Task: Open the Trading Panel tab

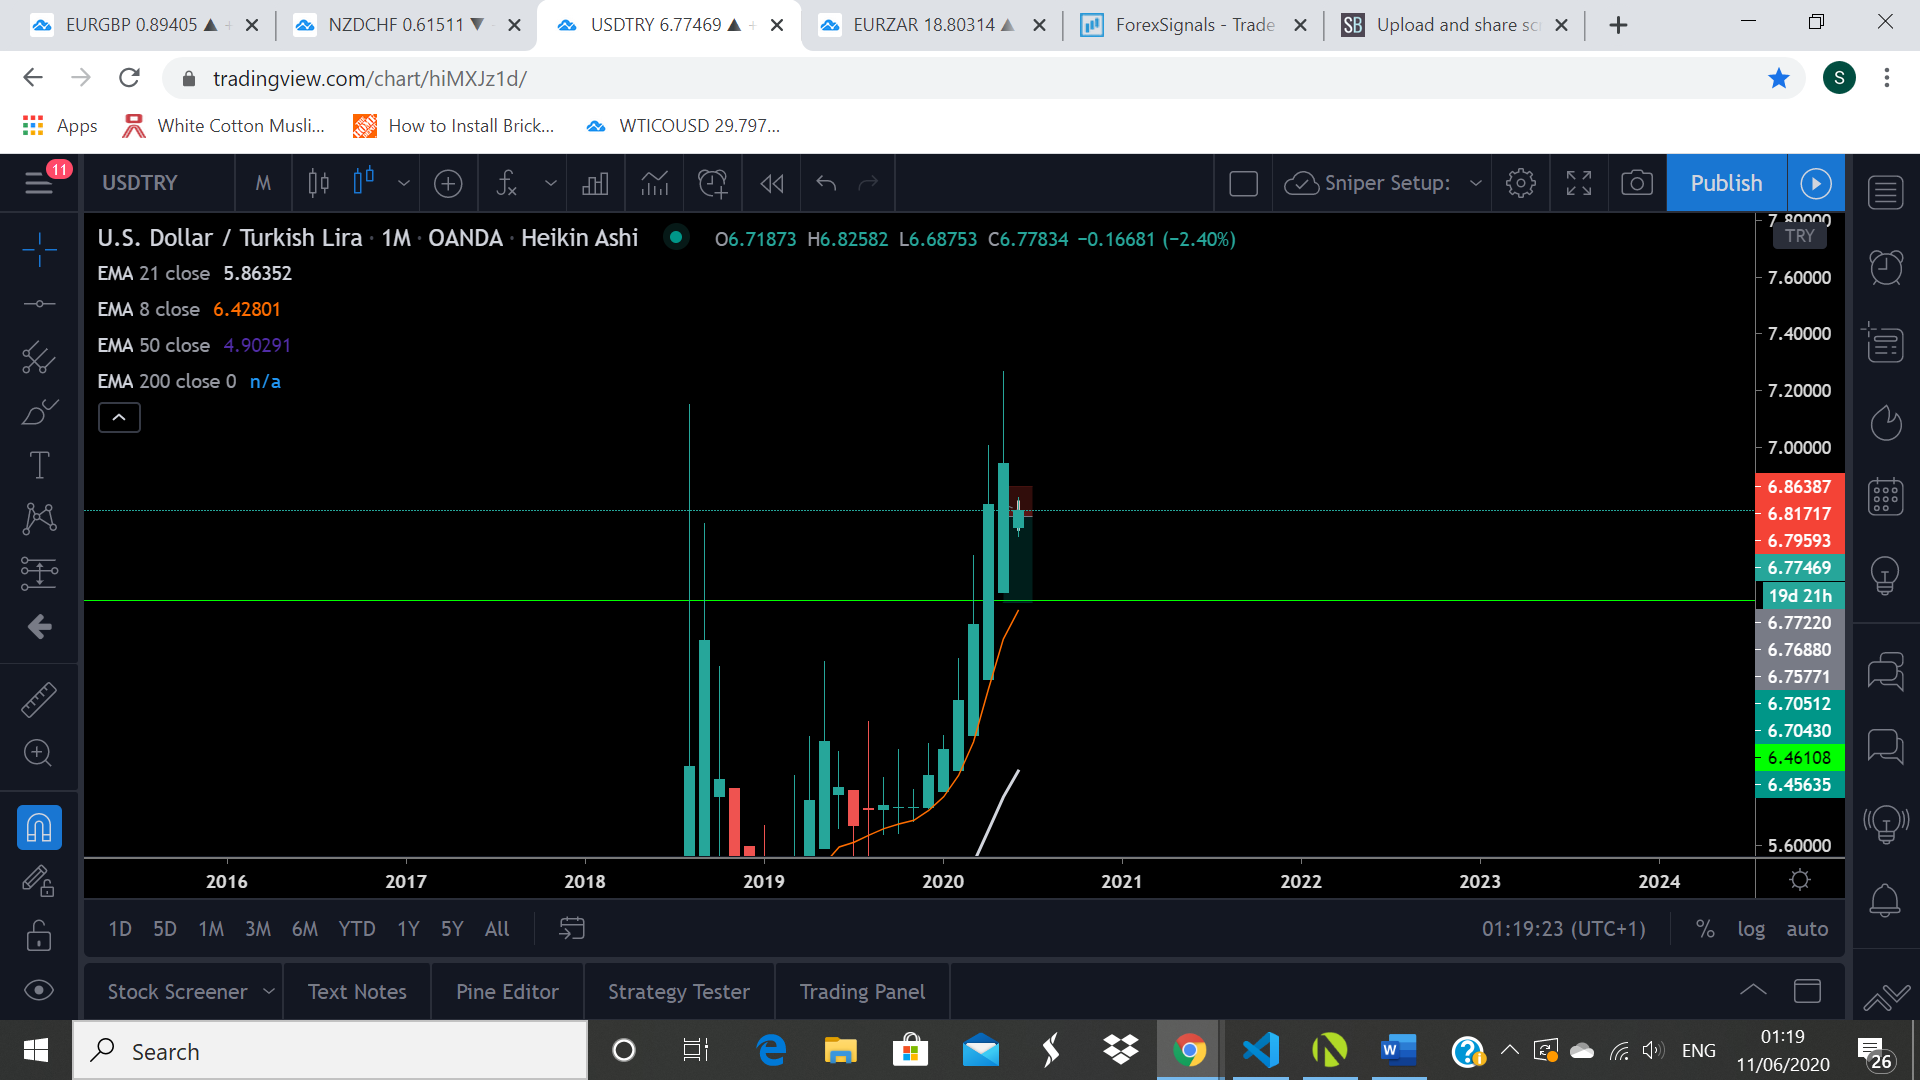Action: [x=862, y=992]
